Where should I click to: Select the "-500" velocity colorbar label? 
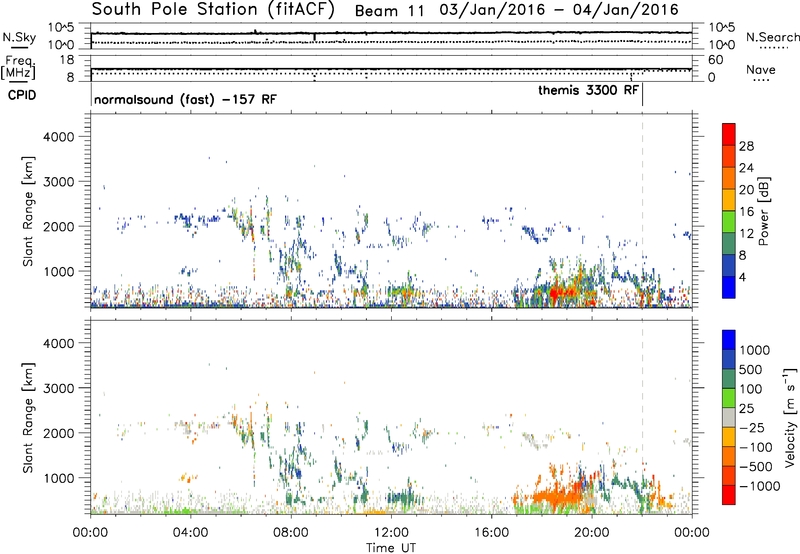point(756,466)
